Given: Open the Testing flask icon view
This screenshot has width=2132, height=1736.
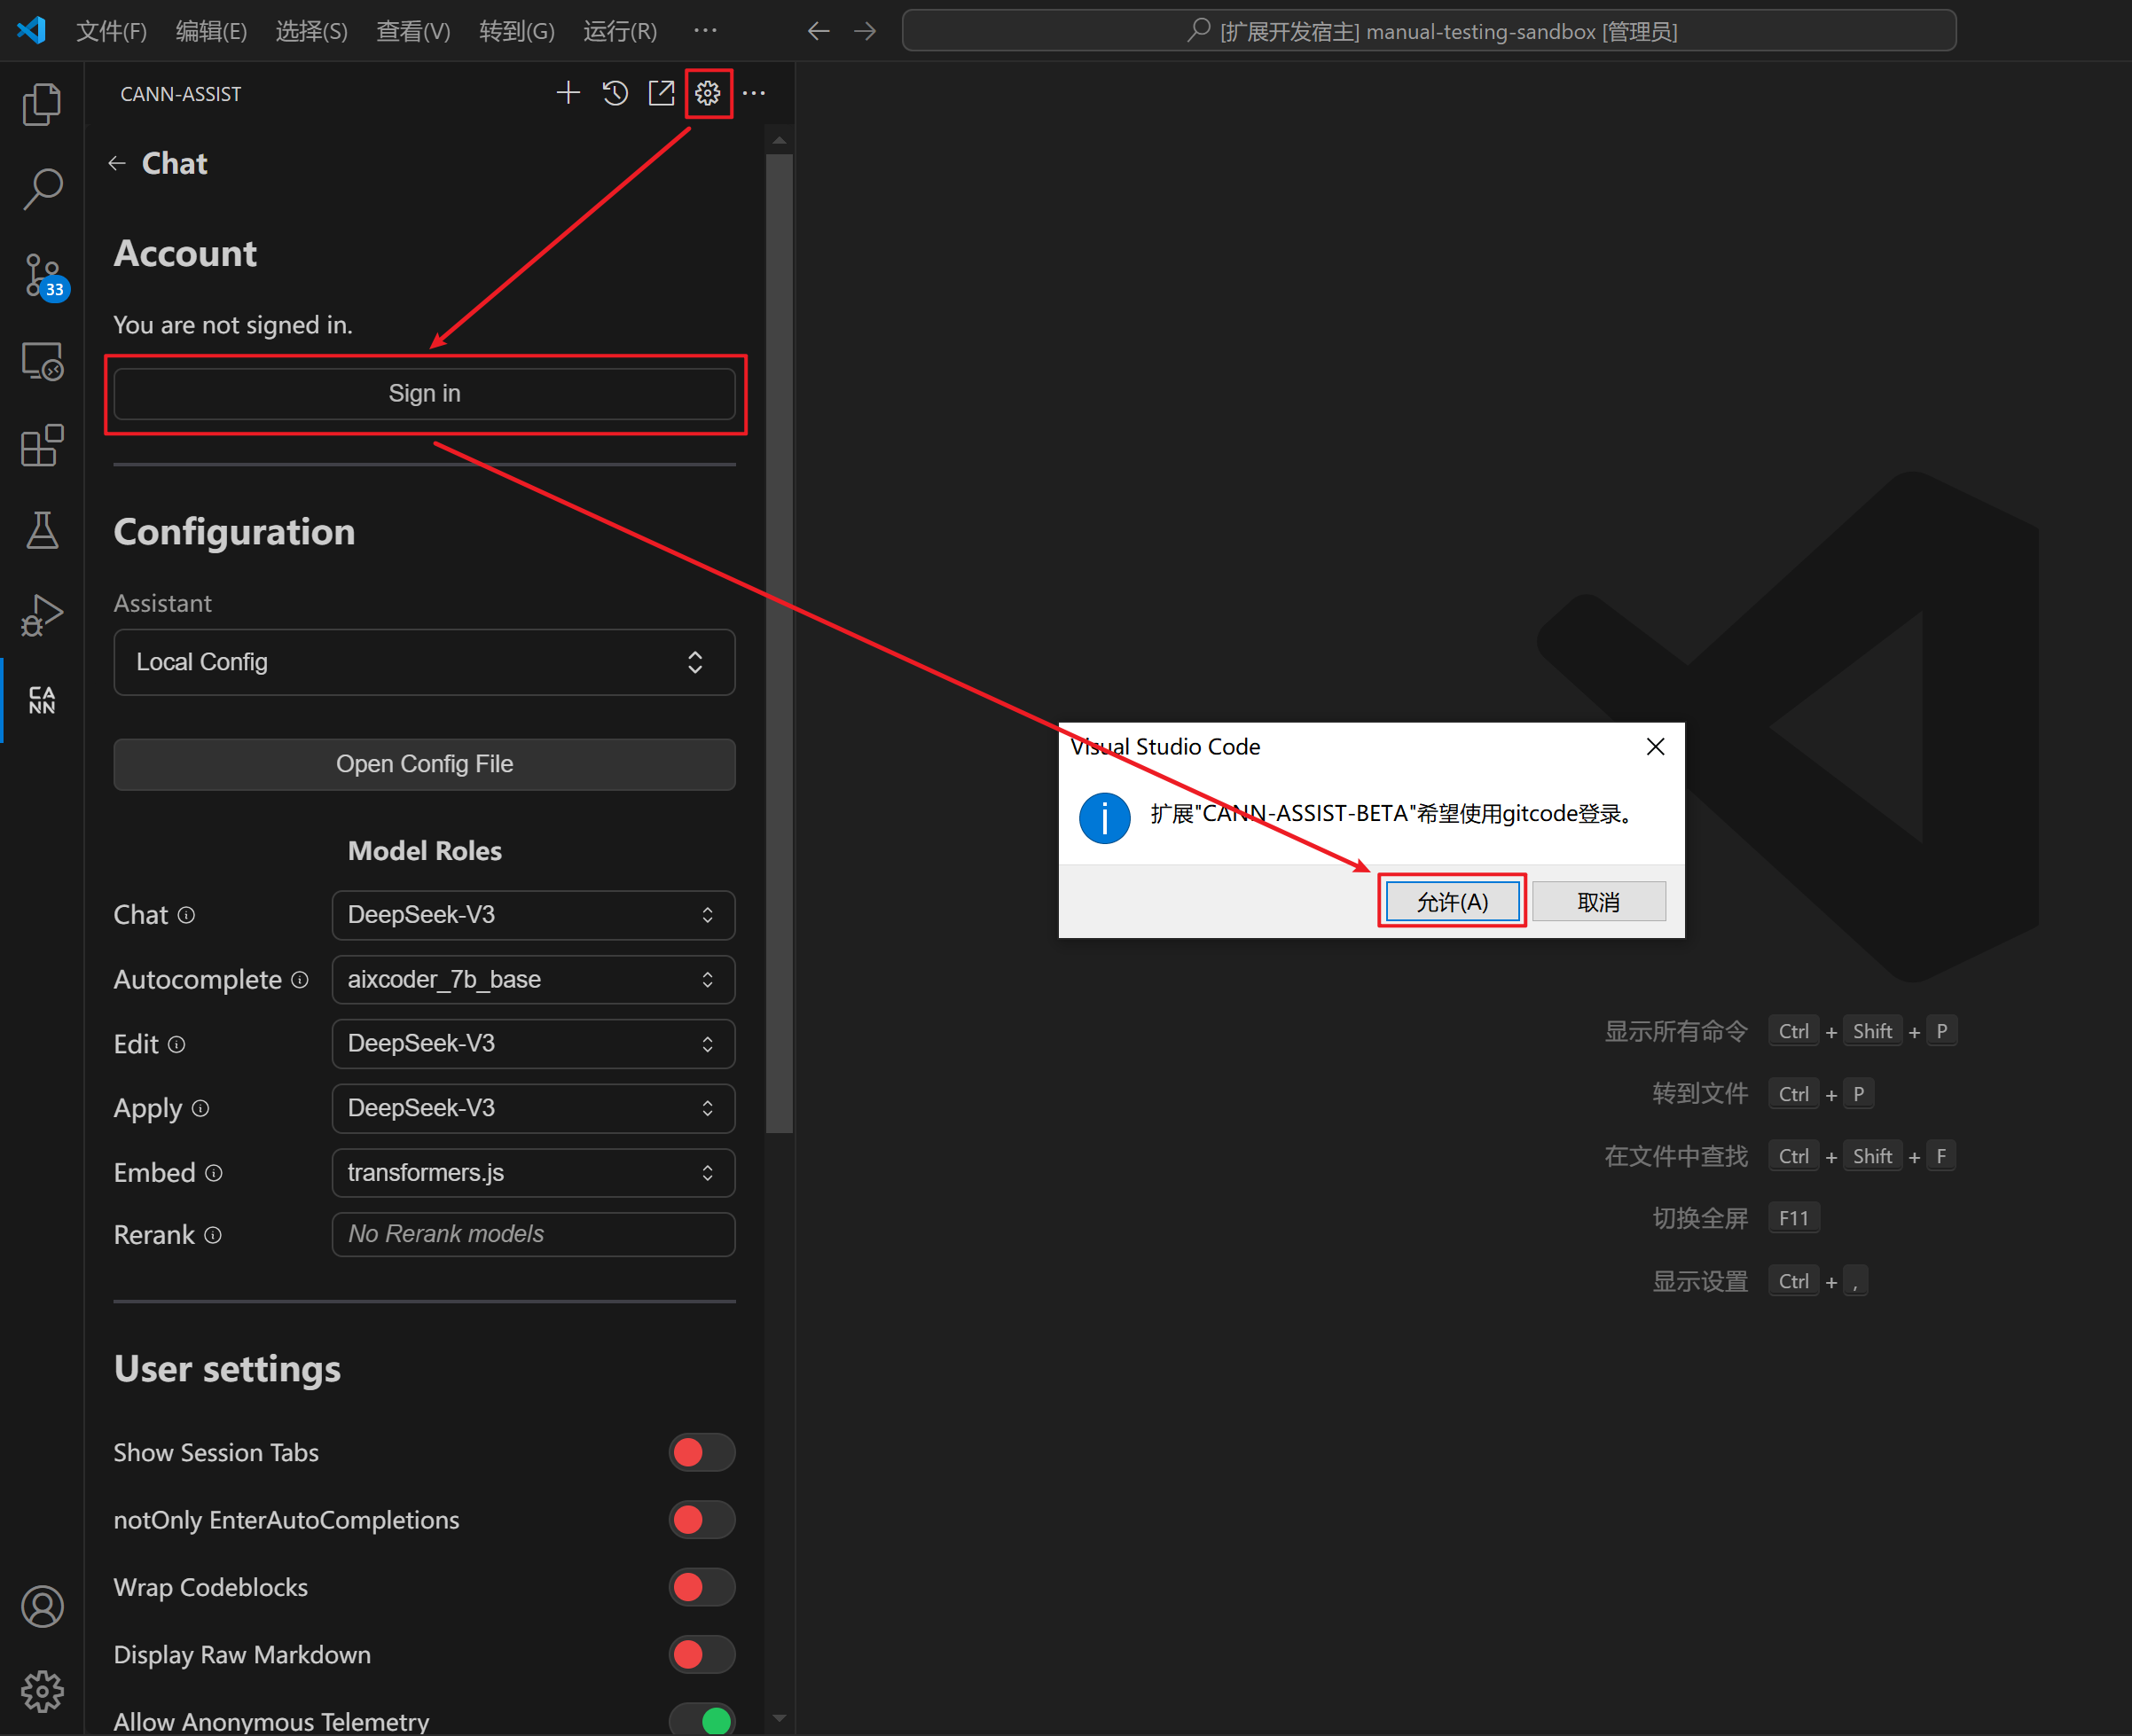Looking at the screenshot, I should point(42,530).
